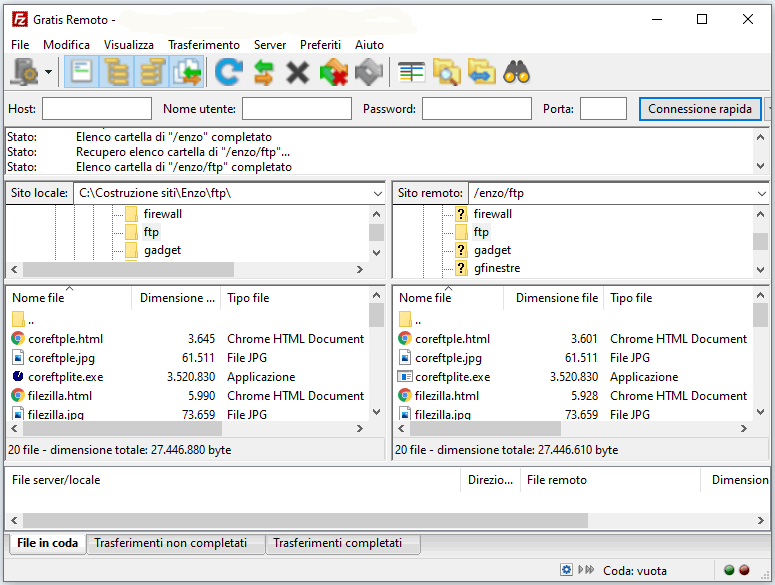775x585 pixels.
Task: Select local ftp folder in tree
Action: pos(151,232)
